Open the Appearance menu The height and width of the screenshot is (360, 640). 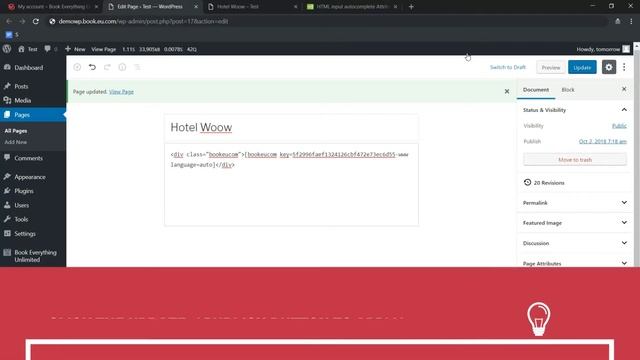point(30,177)
